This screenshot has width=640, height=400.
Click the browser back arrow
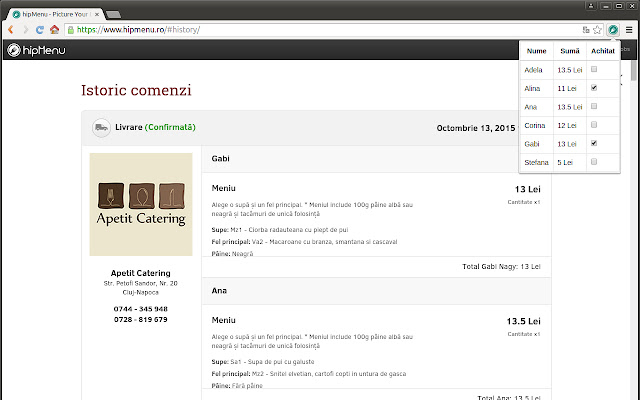point(11,29)
